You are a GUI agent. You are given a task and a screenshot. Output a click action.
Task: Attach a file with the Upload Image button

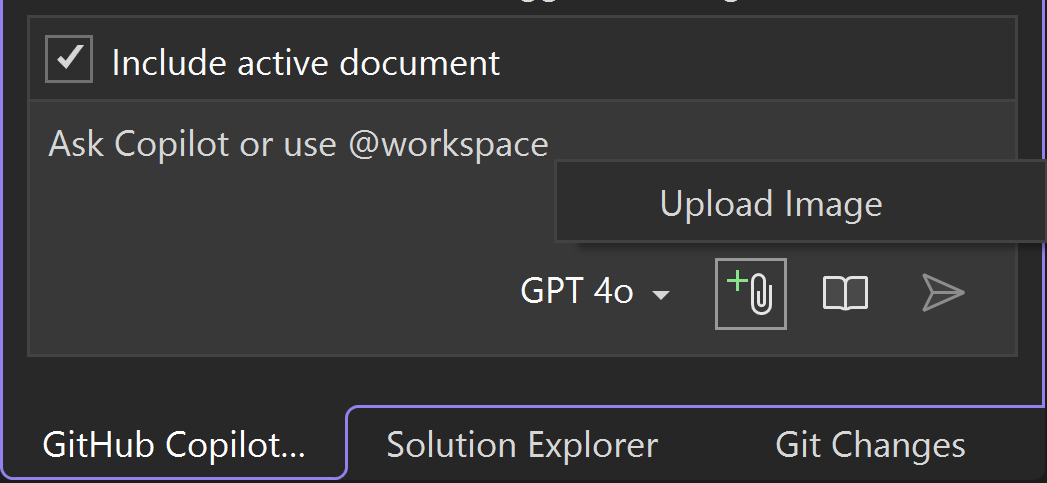tap(751, 294)
